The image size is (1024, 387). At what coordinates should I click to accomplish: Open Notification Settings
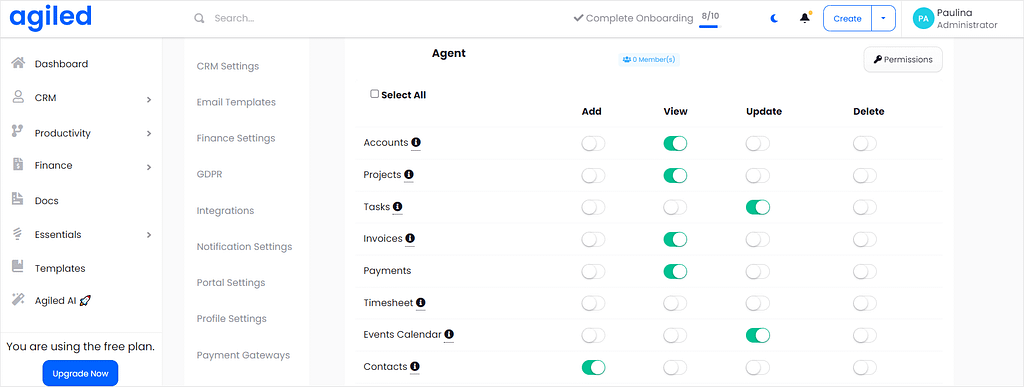[x=244, y=247]
